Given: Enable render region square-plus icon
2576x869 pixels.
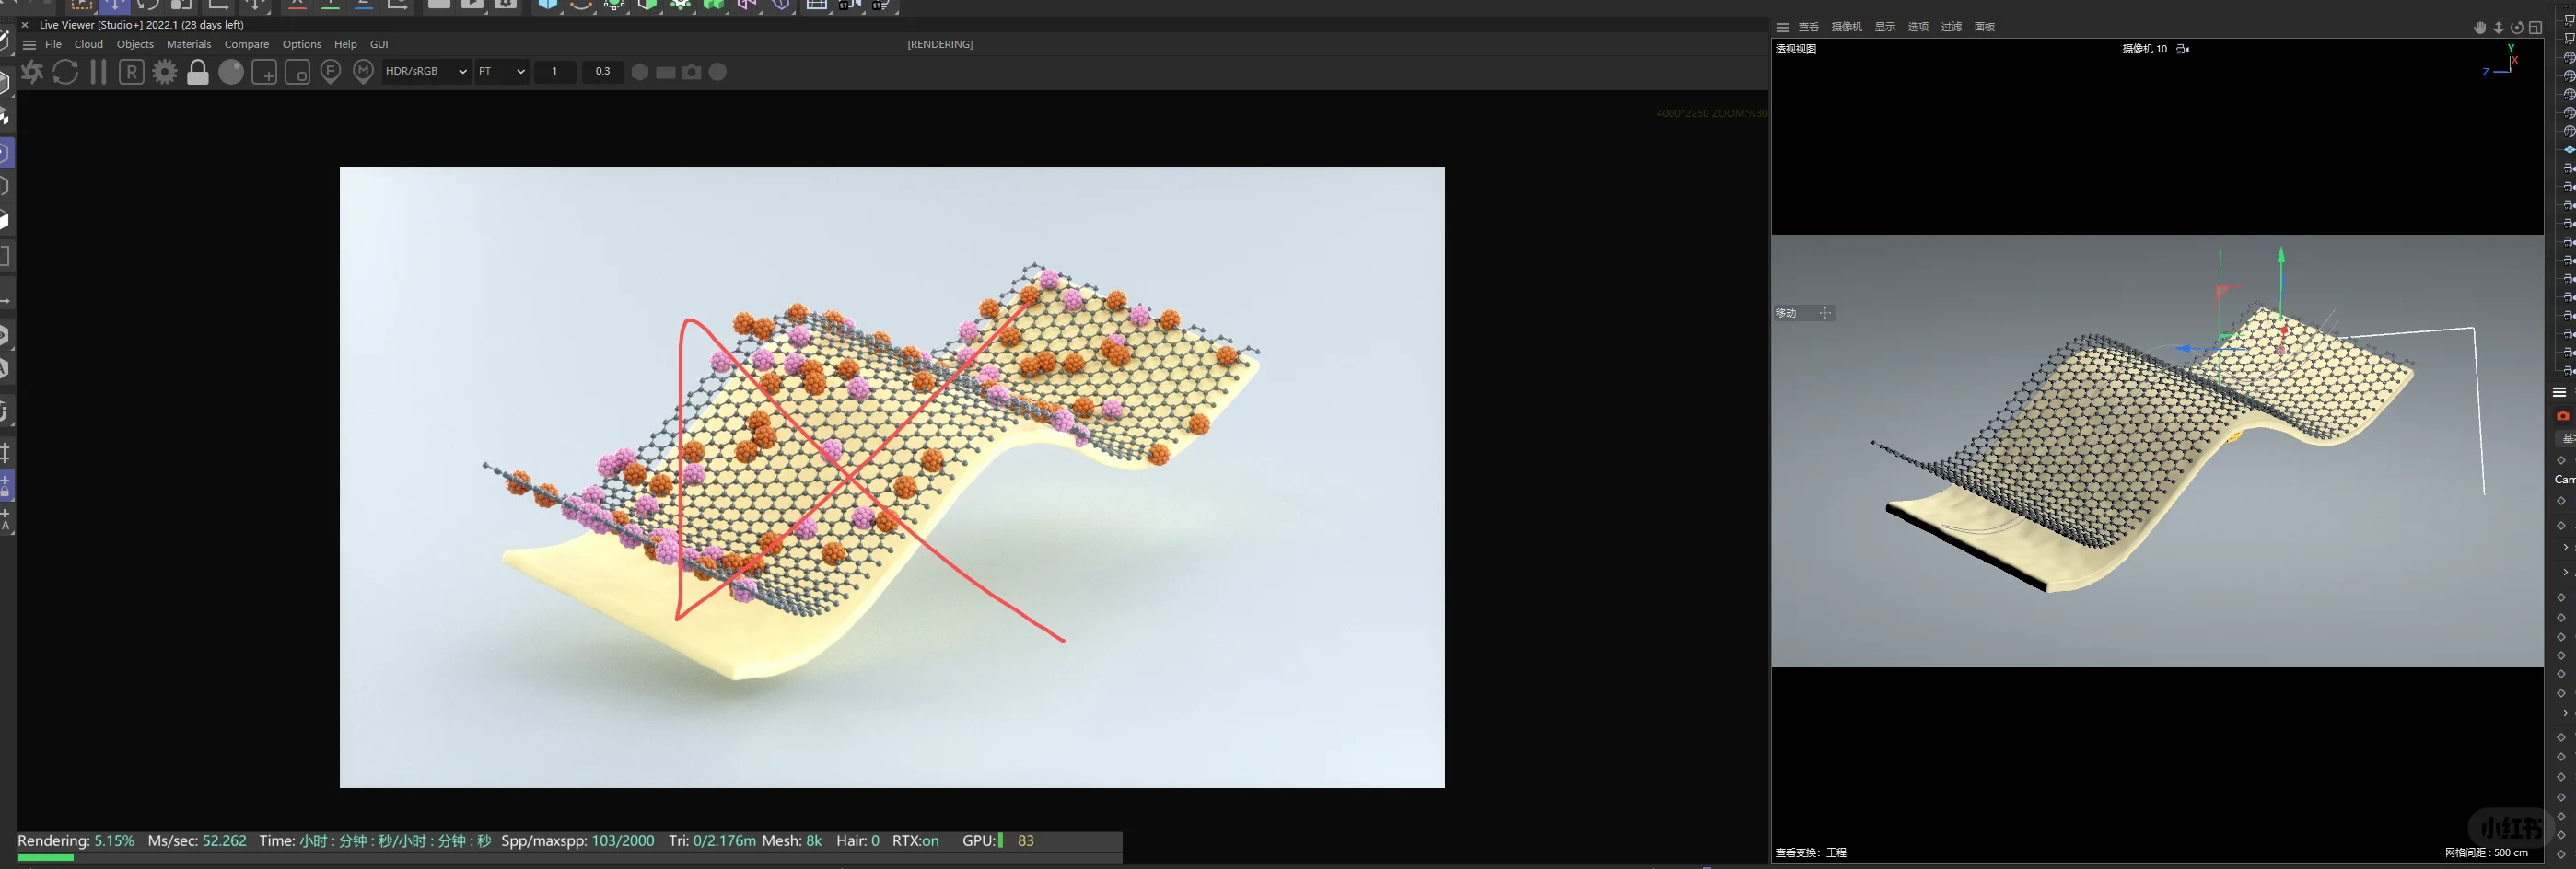Looking at the screenshot, I should pyautogui.click(x=264, y=72).
